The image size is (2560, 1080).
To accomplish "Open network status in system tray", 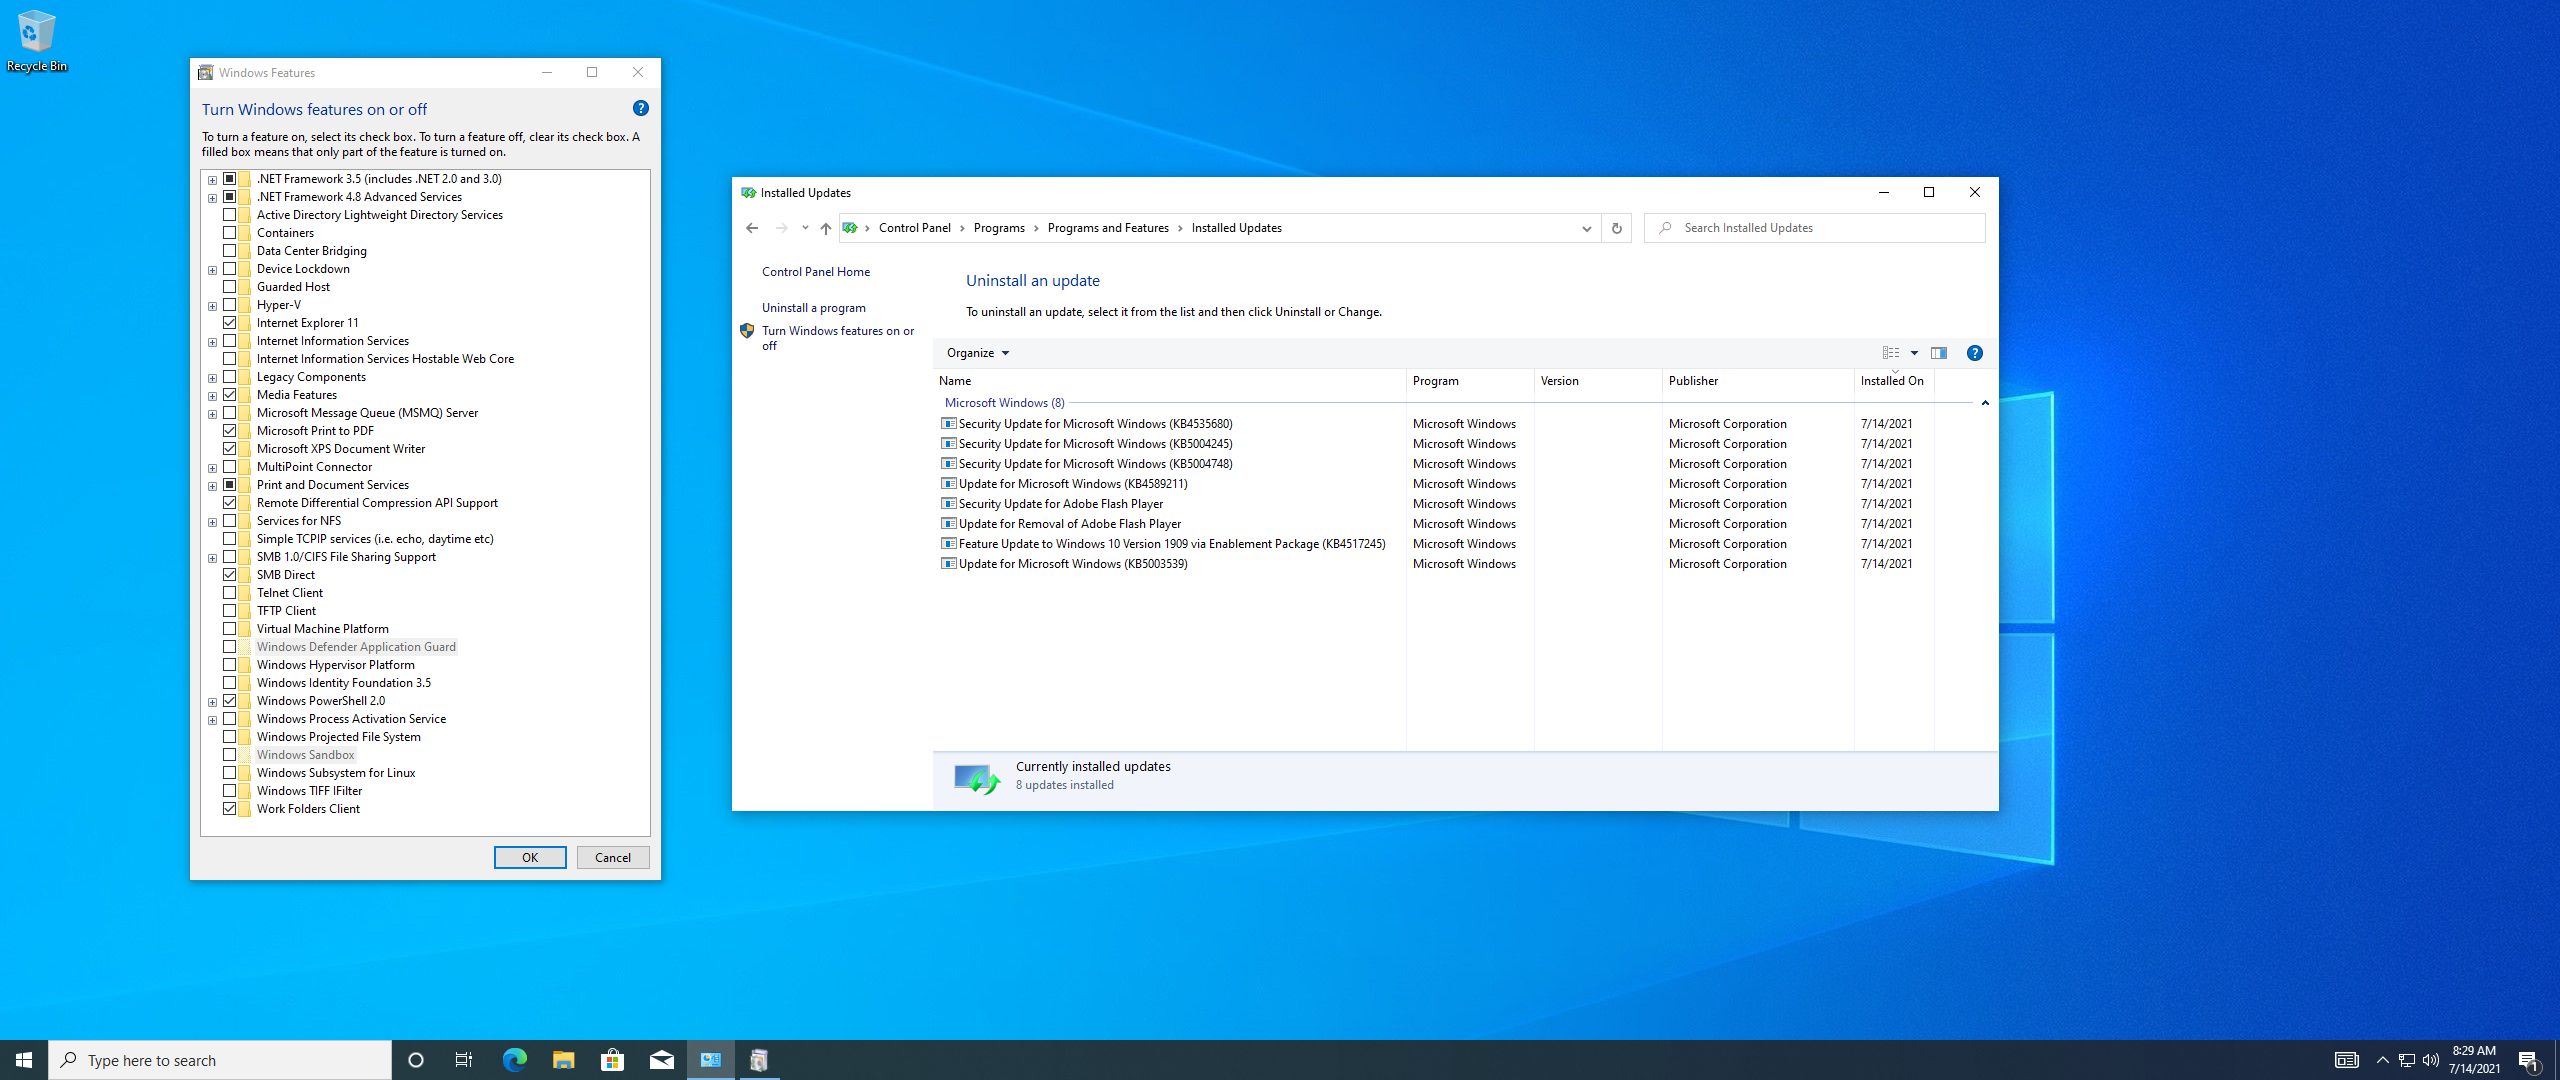I will (2407, 1060).
